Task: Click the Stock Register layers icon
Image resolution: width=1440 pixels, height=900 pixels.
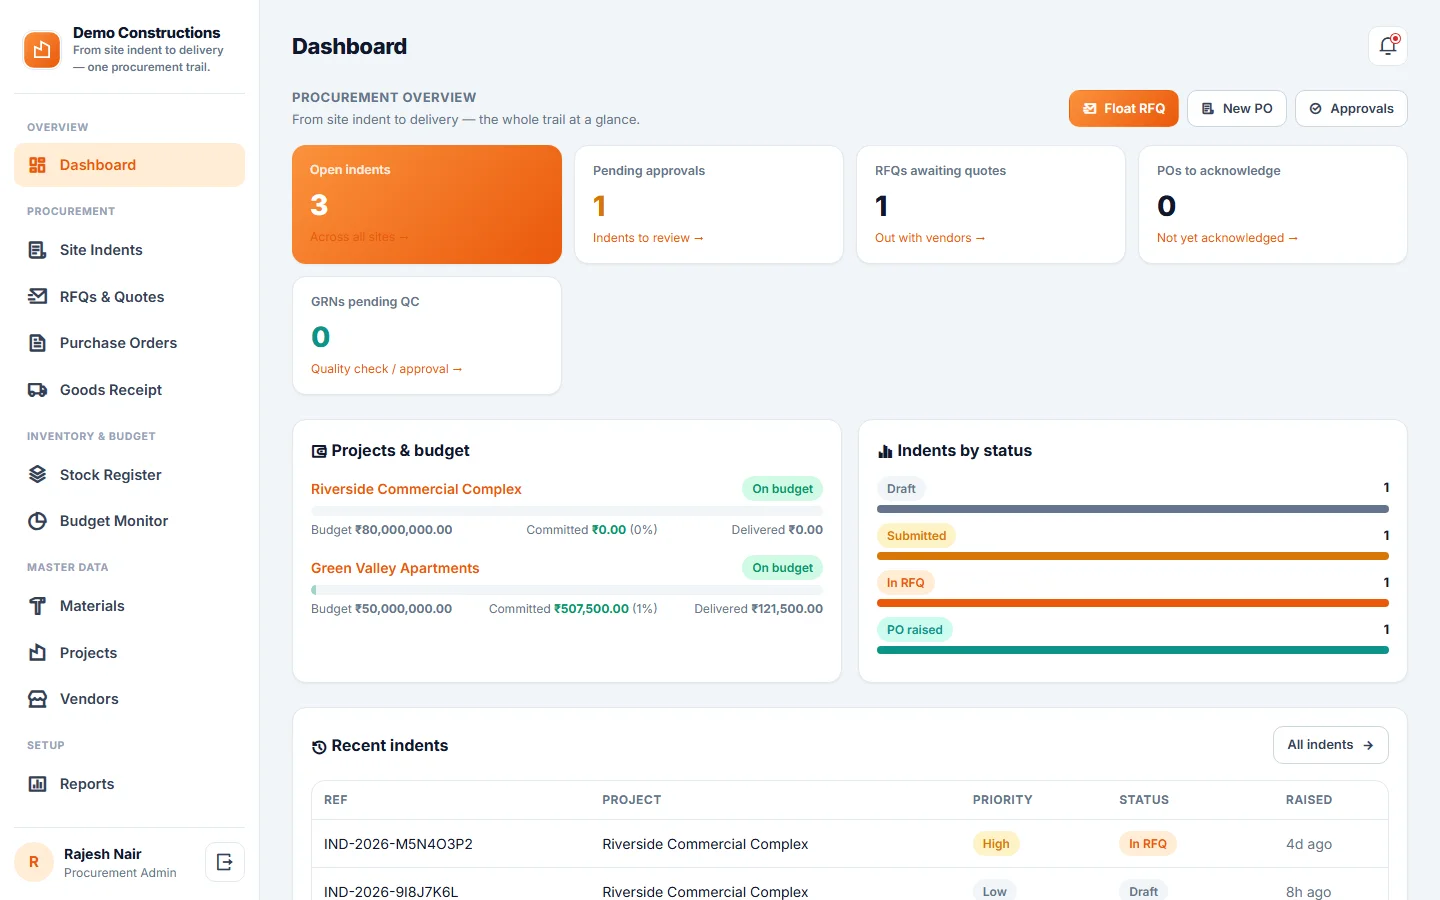Action: [x=37, y=475]
